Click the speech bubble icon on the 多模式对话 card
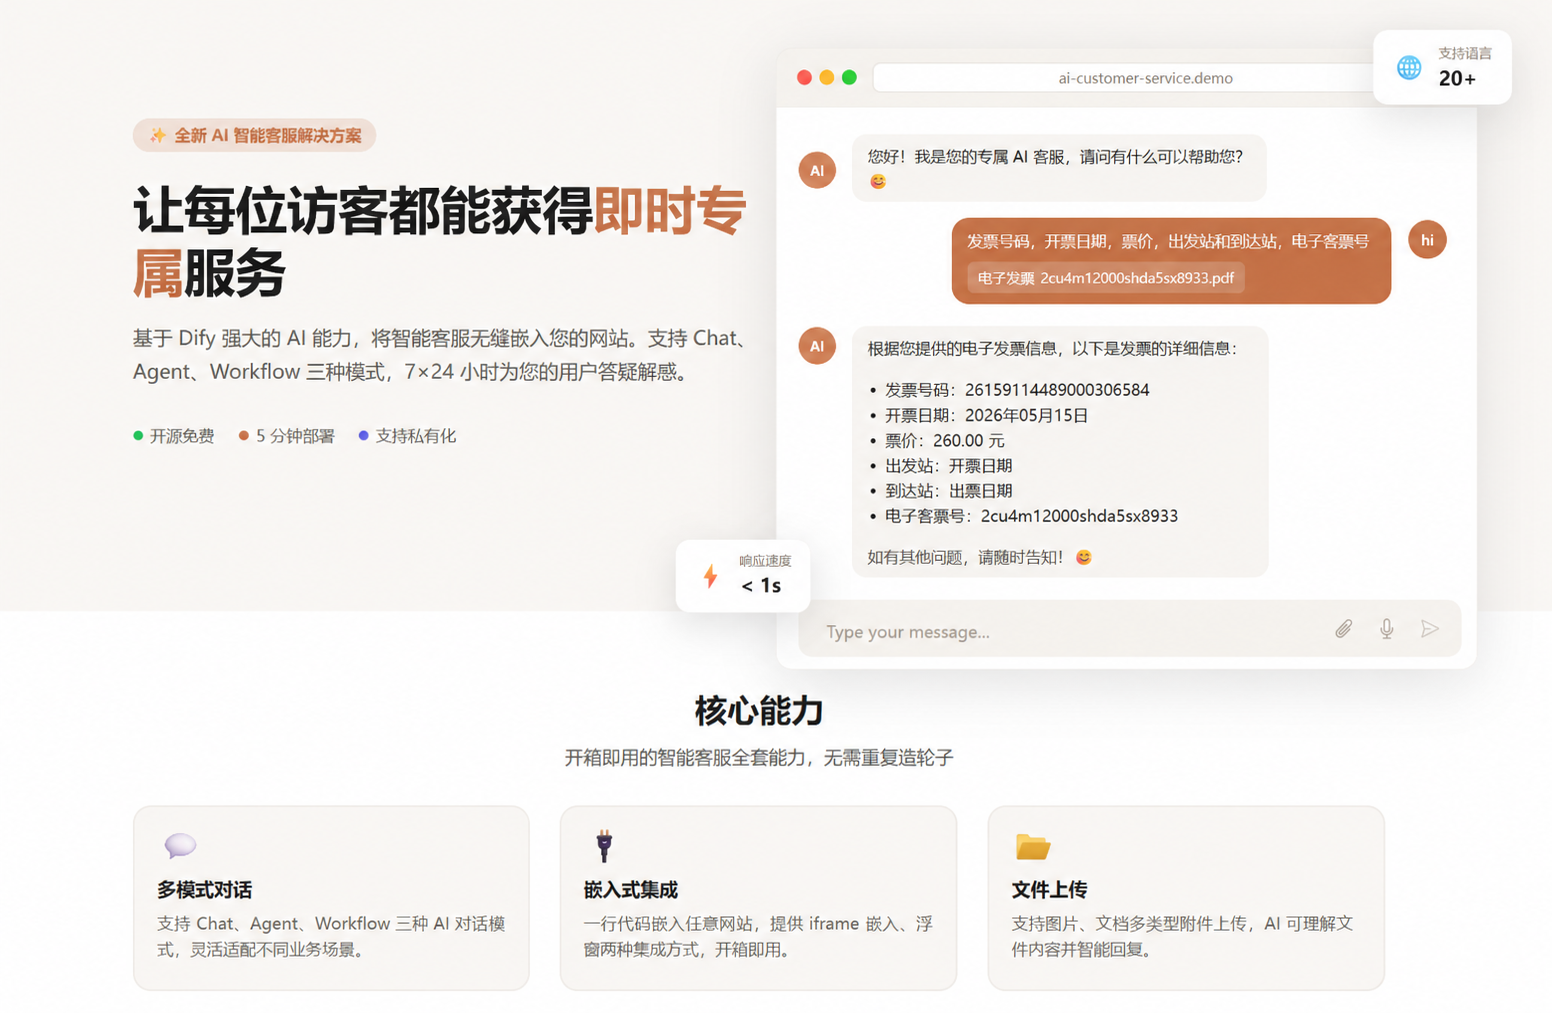 (180, 846)
